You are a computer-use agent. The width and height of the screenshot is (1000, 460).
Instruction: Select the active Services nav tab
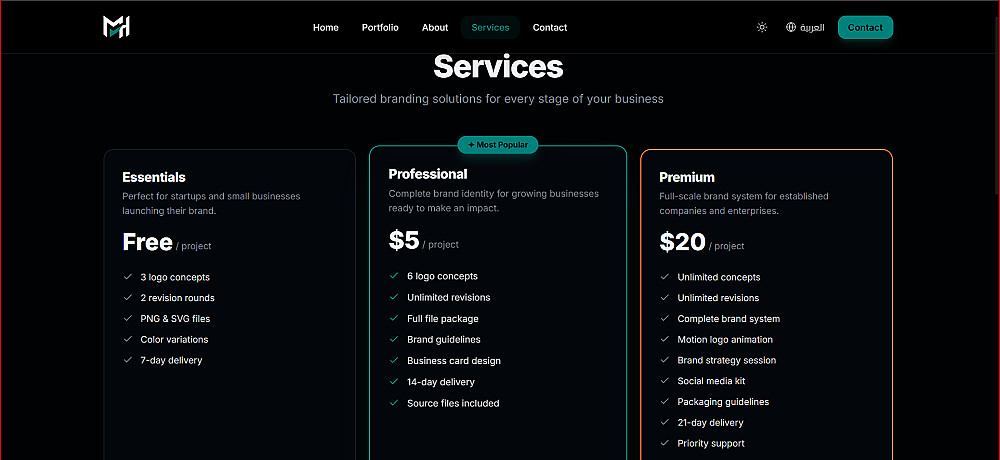pyautogui.click(x=490, y=27)
